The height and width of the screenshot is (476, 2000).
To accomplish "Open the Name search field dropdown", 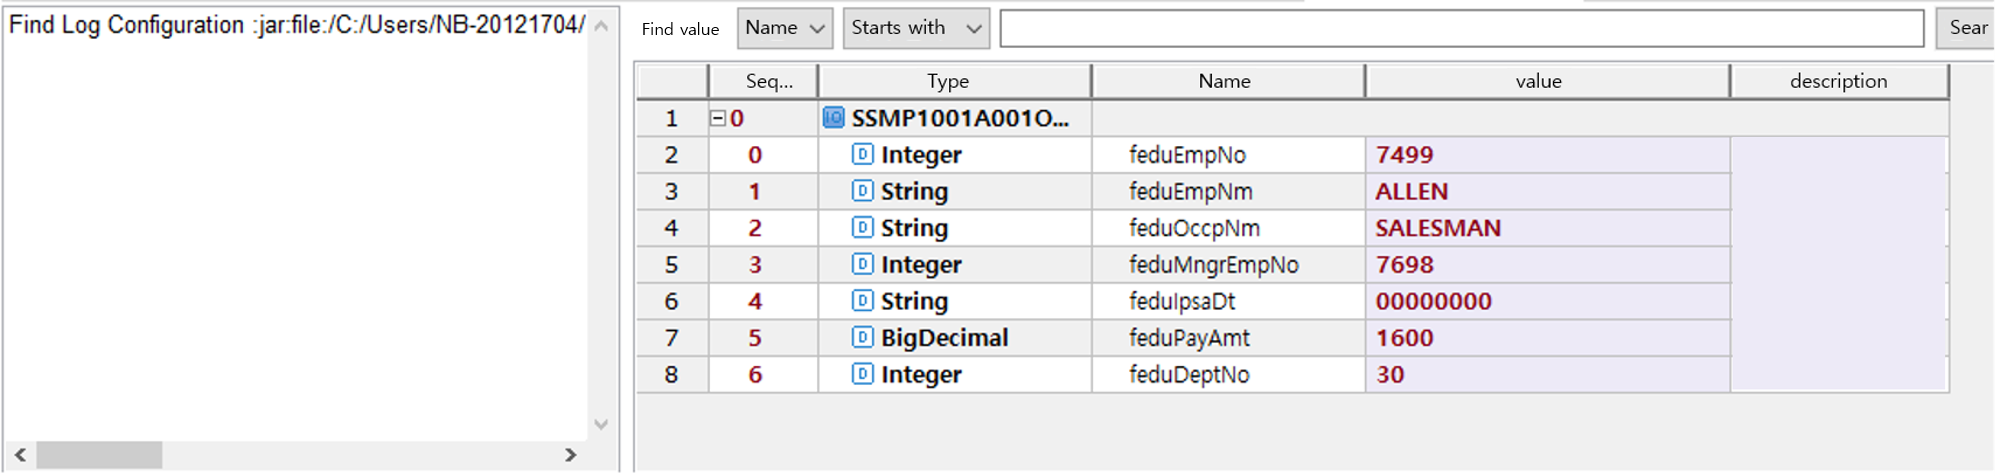I will (x=785, y=28).
